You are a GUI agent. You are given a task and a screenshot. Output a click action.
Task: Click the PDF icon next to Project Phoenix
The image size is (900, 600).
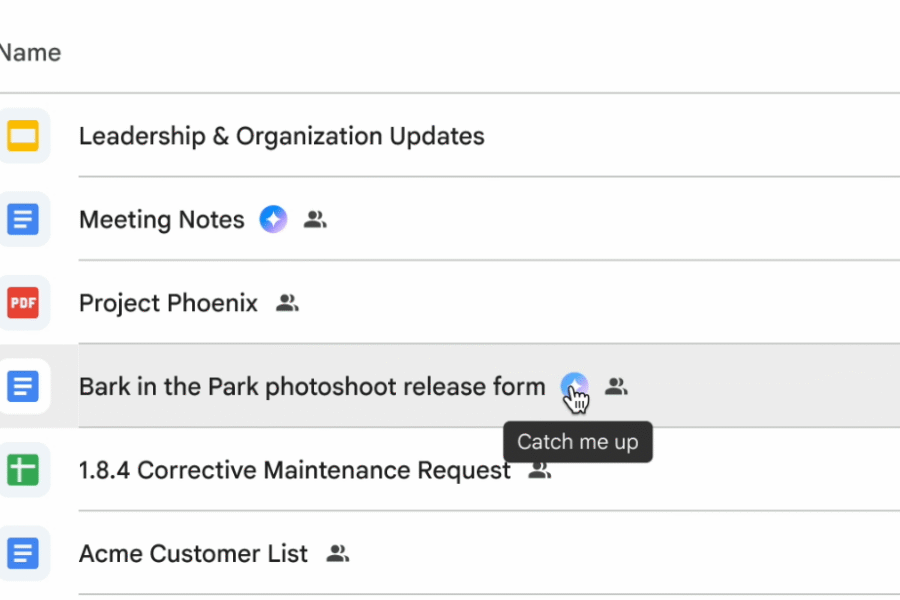(x=25, y=302)
